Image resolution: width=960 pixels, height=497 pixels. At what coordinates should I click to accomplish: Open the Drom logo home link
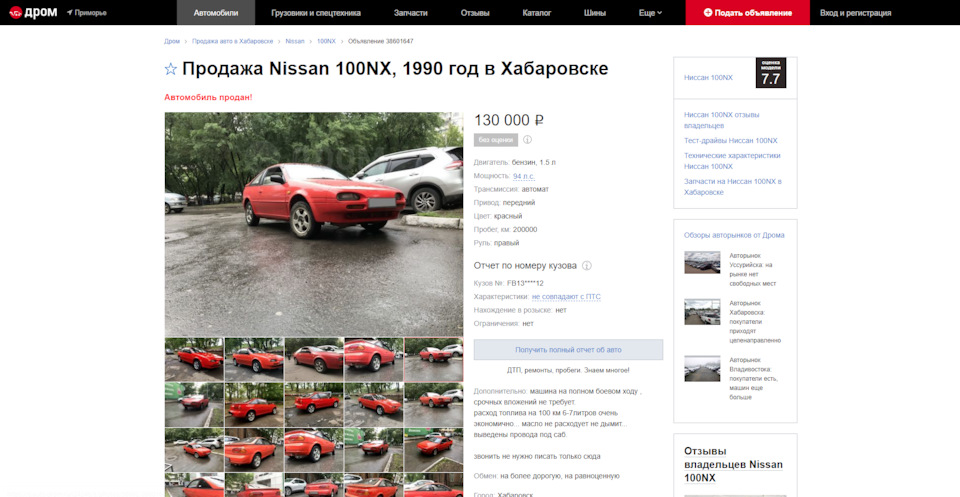[x=33, y=12]
